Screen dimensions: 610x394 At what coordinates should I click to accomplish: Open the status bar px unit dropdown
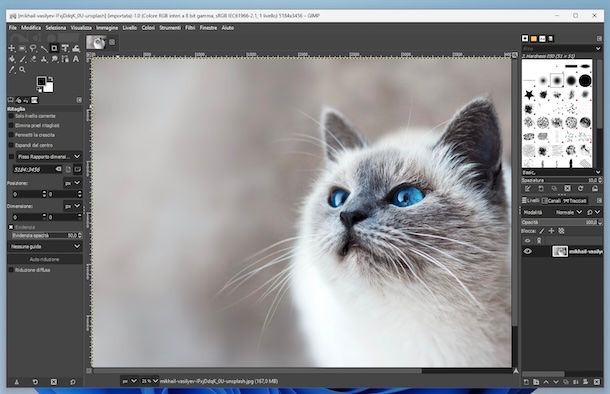(129, 382)
